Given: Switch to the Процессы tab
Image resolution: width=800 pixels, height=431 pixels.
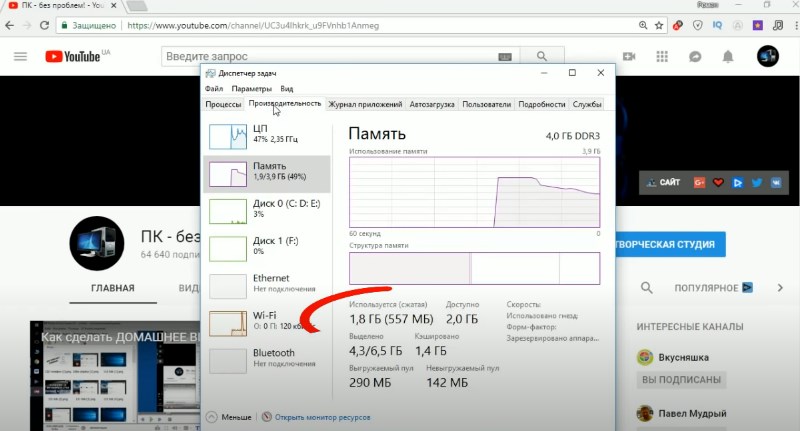Looking at the screenshot, I should pos(223,104).
